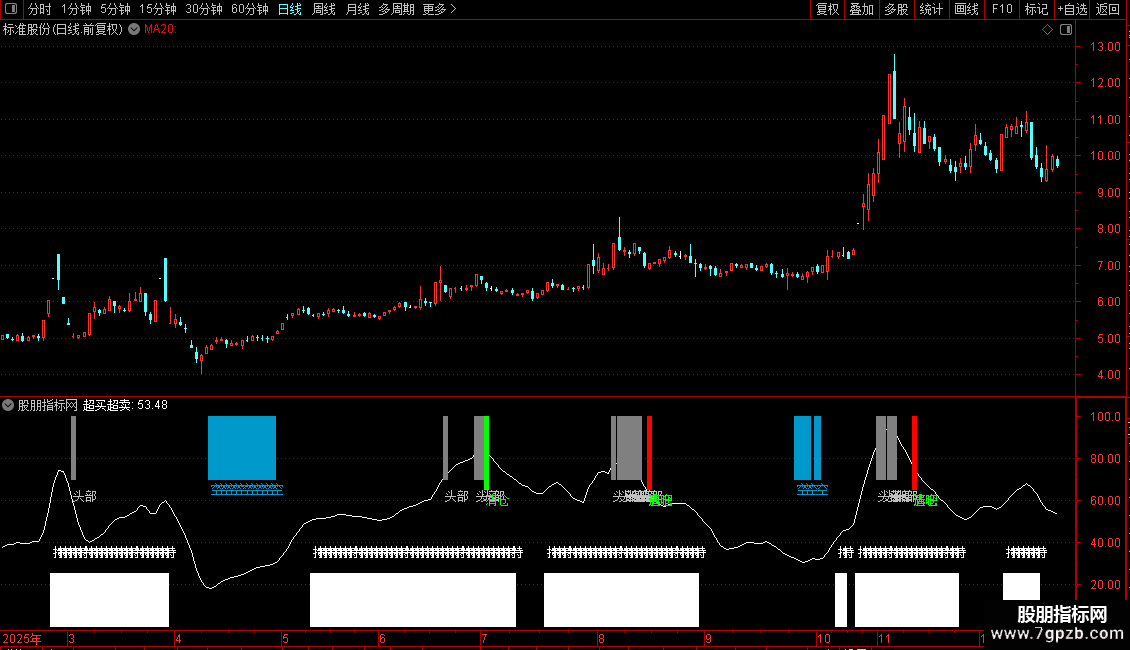The height and width of the screenshot is (650, 1130).
Task: Click month 4 marker on time axis
Action: (x=178, y=638)
